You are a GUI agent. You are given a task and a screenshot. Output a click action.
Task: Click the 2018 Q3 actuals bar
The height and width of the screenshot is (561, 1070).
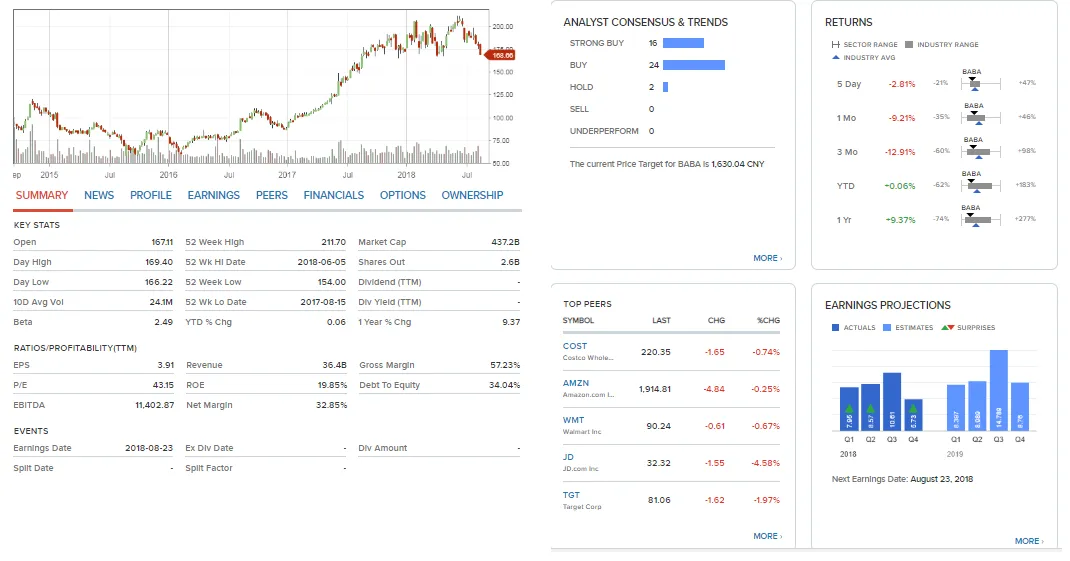pos(892,401)
